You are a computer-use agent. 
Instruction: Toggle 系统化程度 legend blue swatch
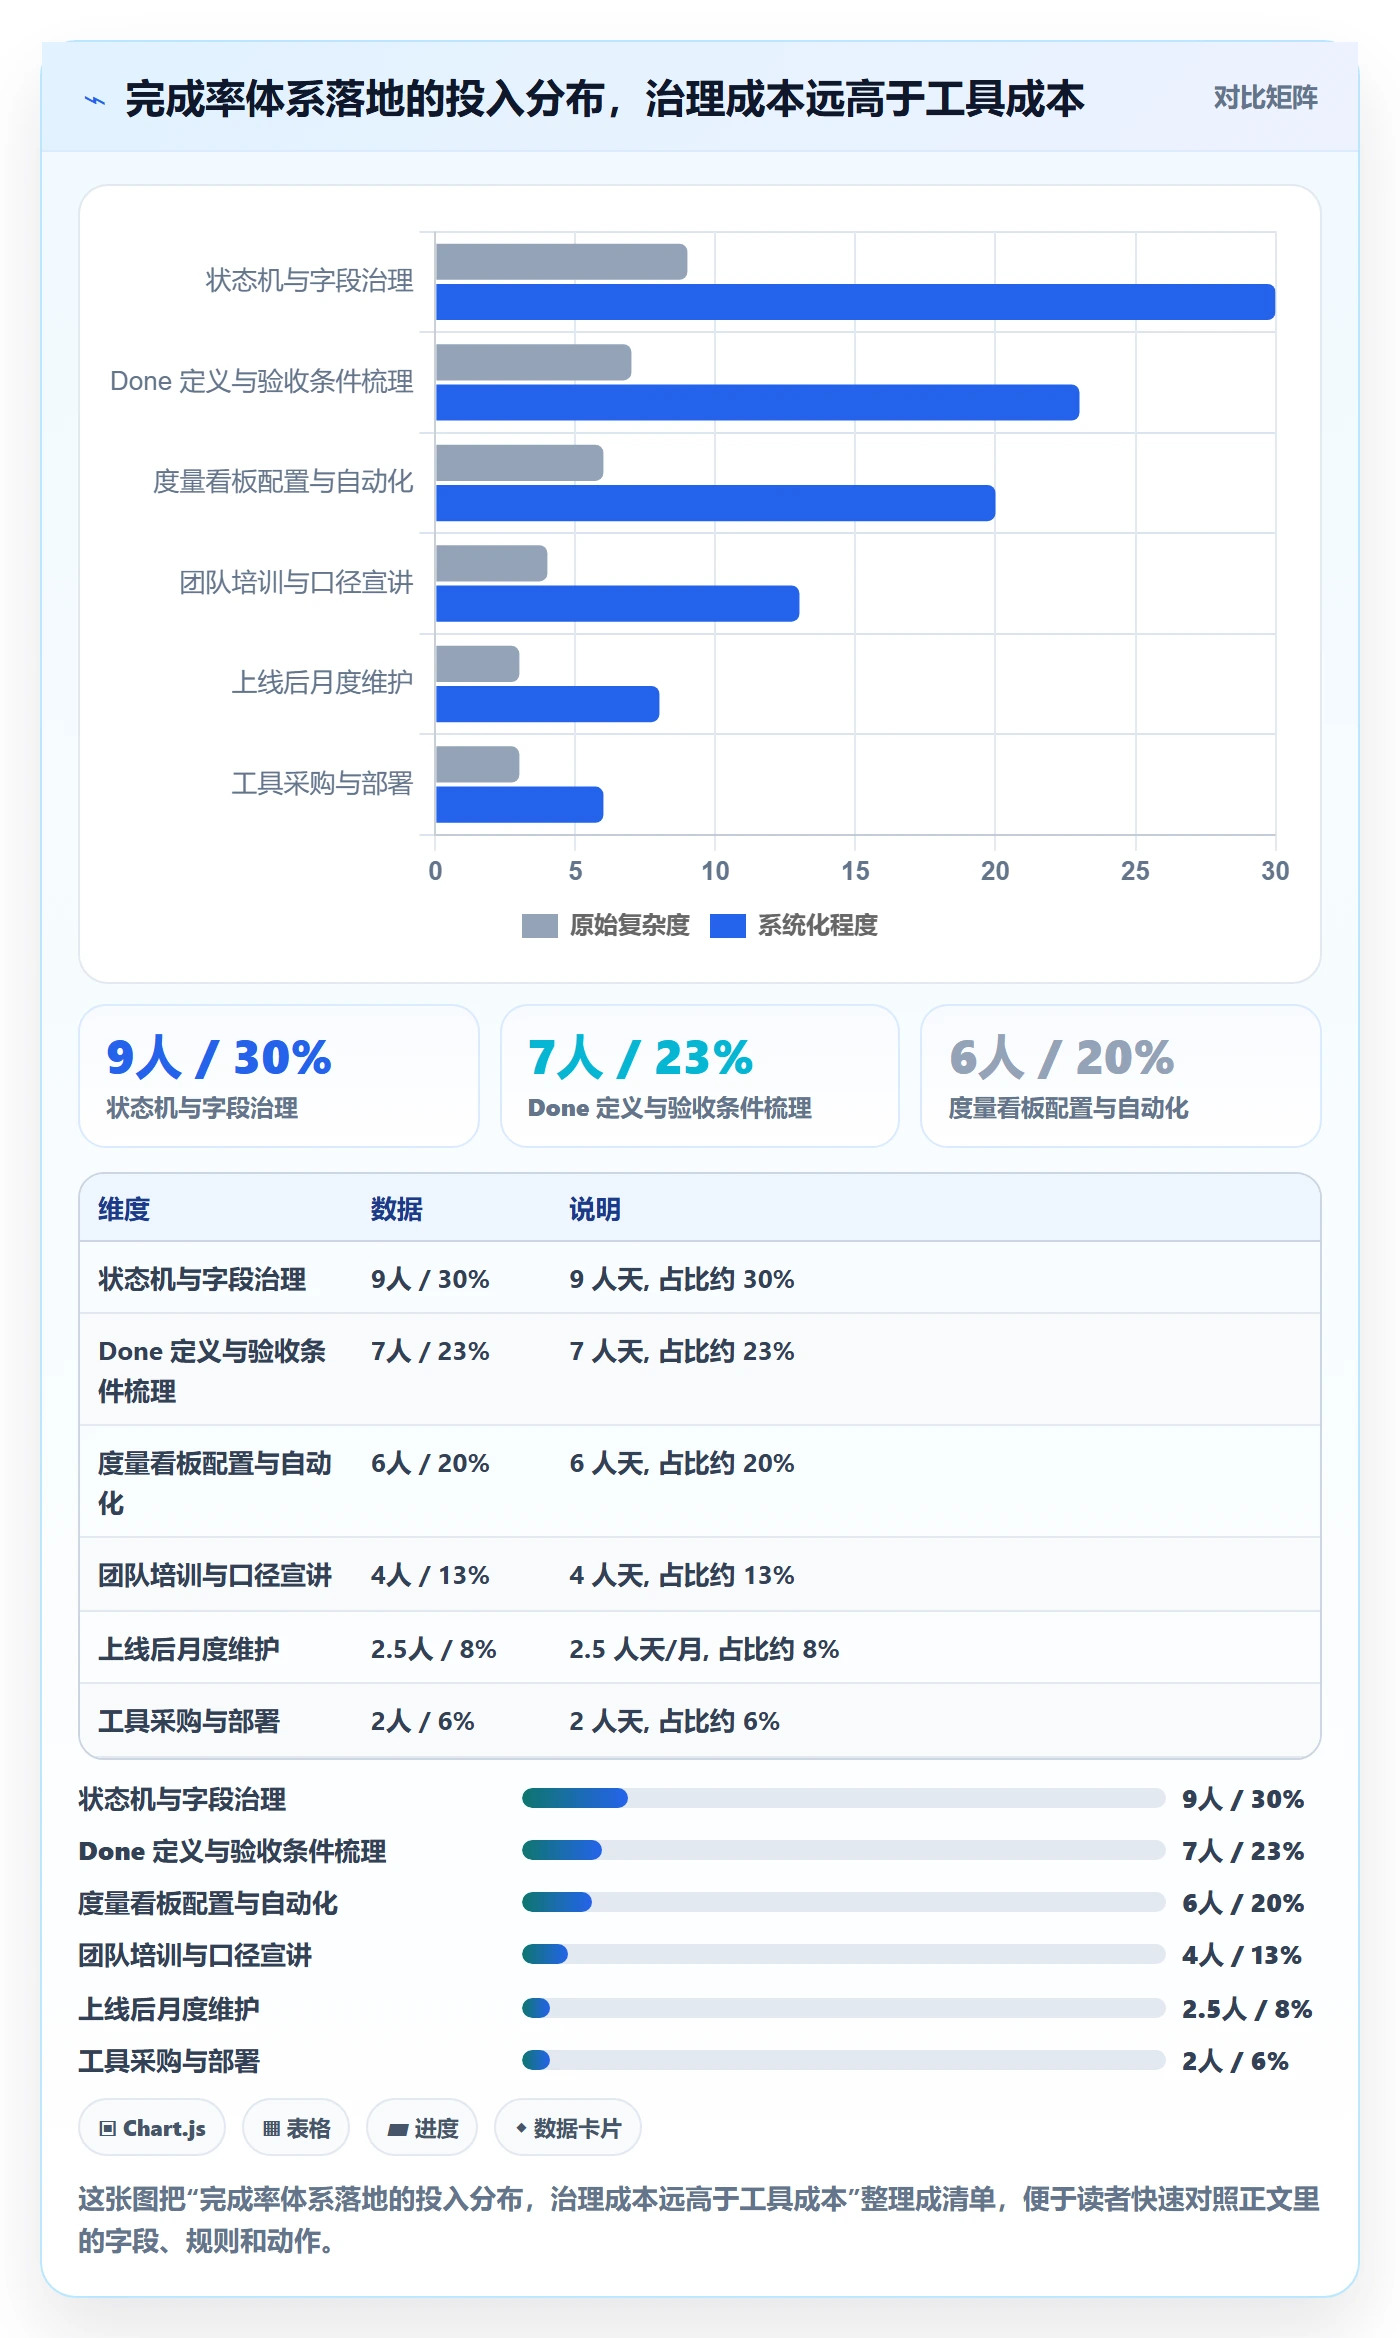(x=727, y=926)
